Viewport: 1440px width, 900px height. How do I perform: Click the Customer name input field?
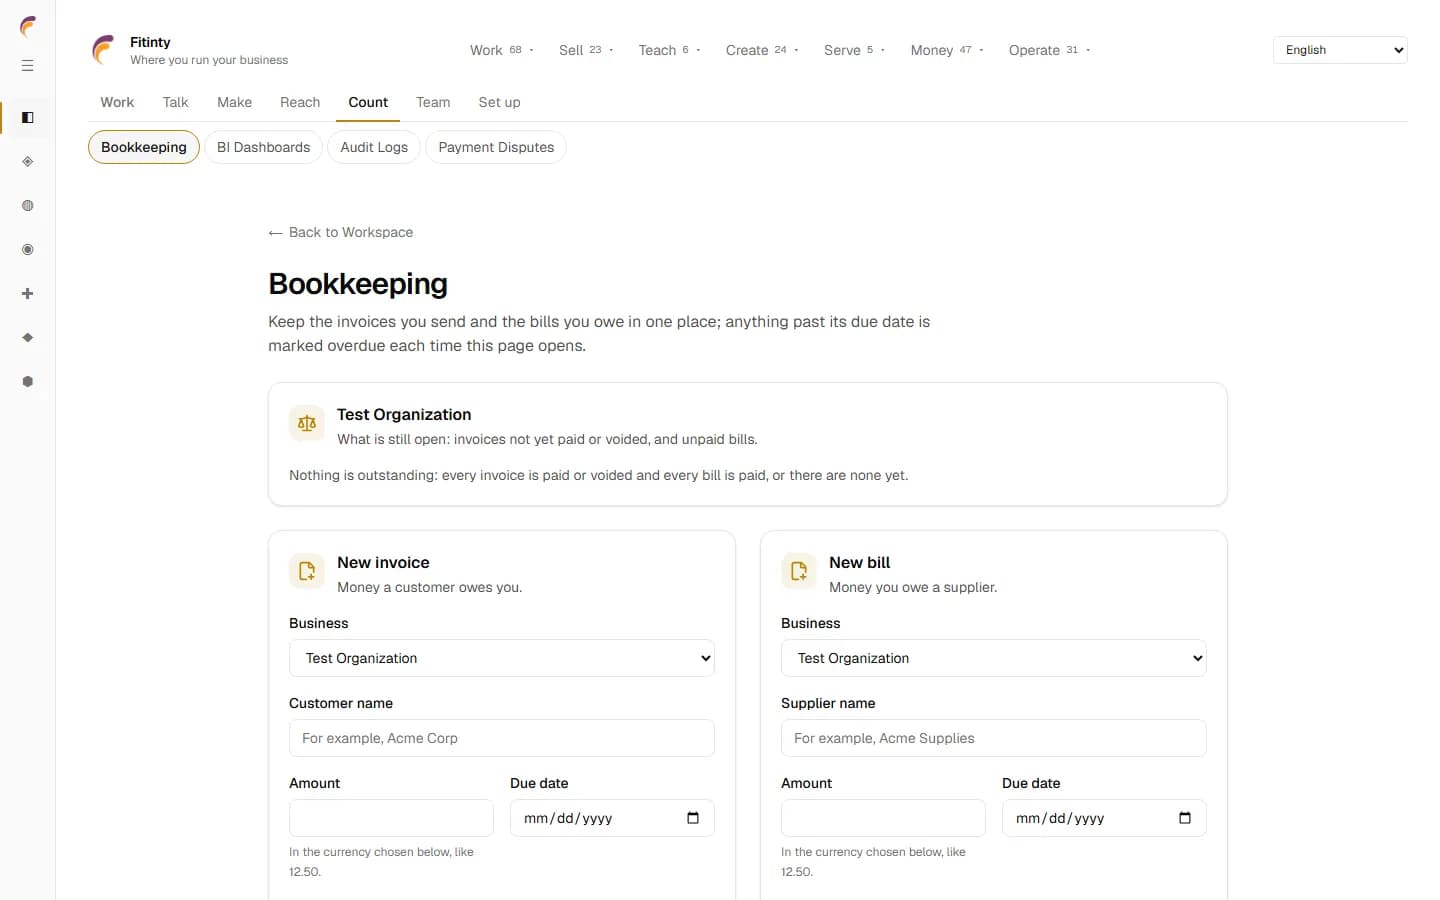click(x=502, y=738)
